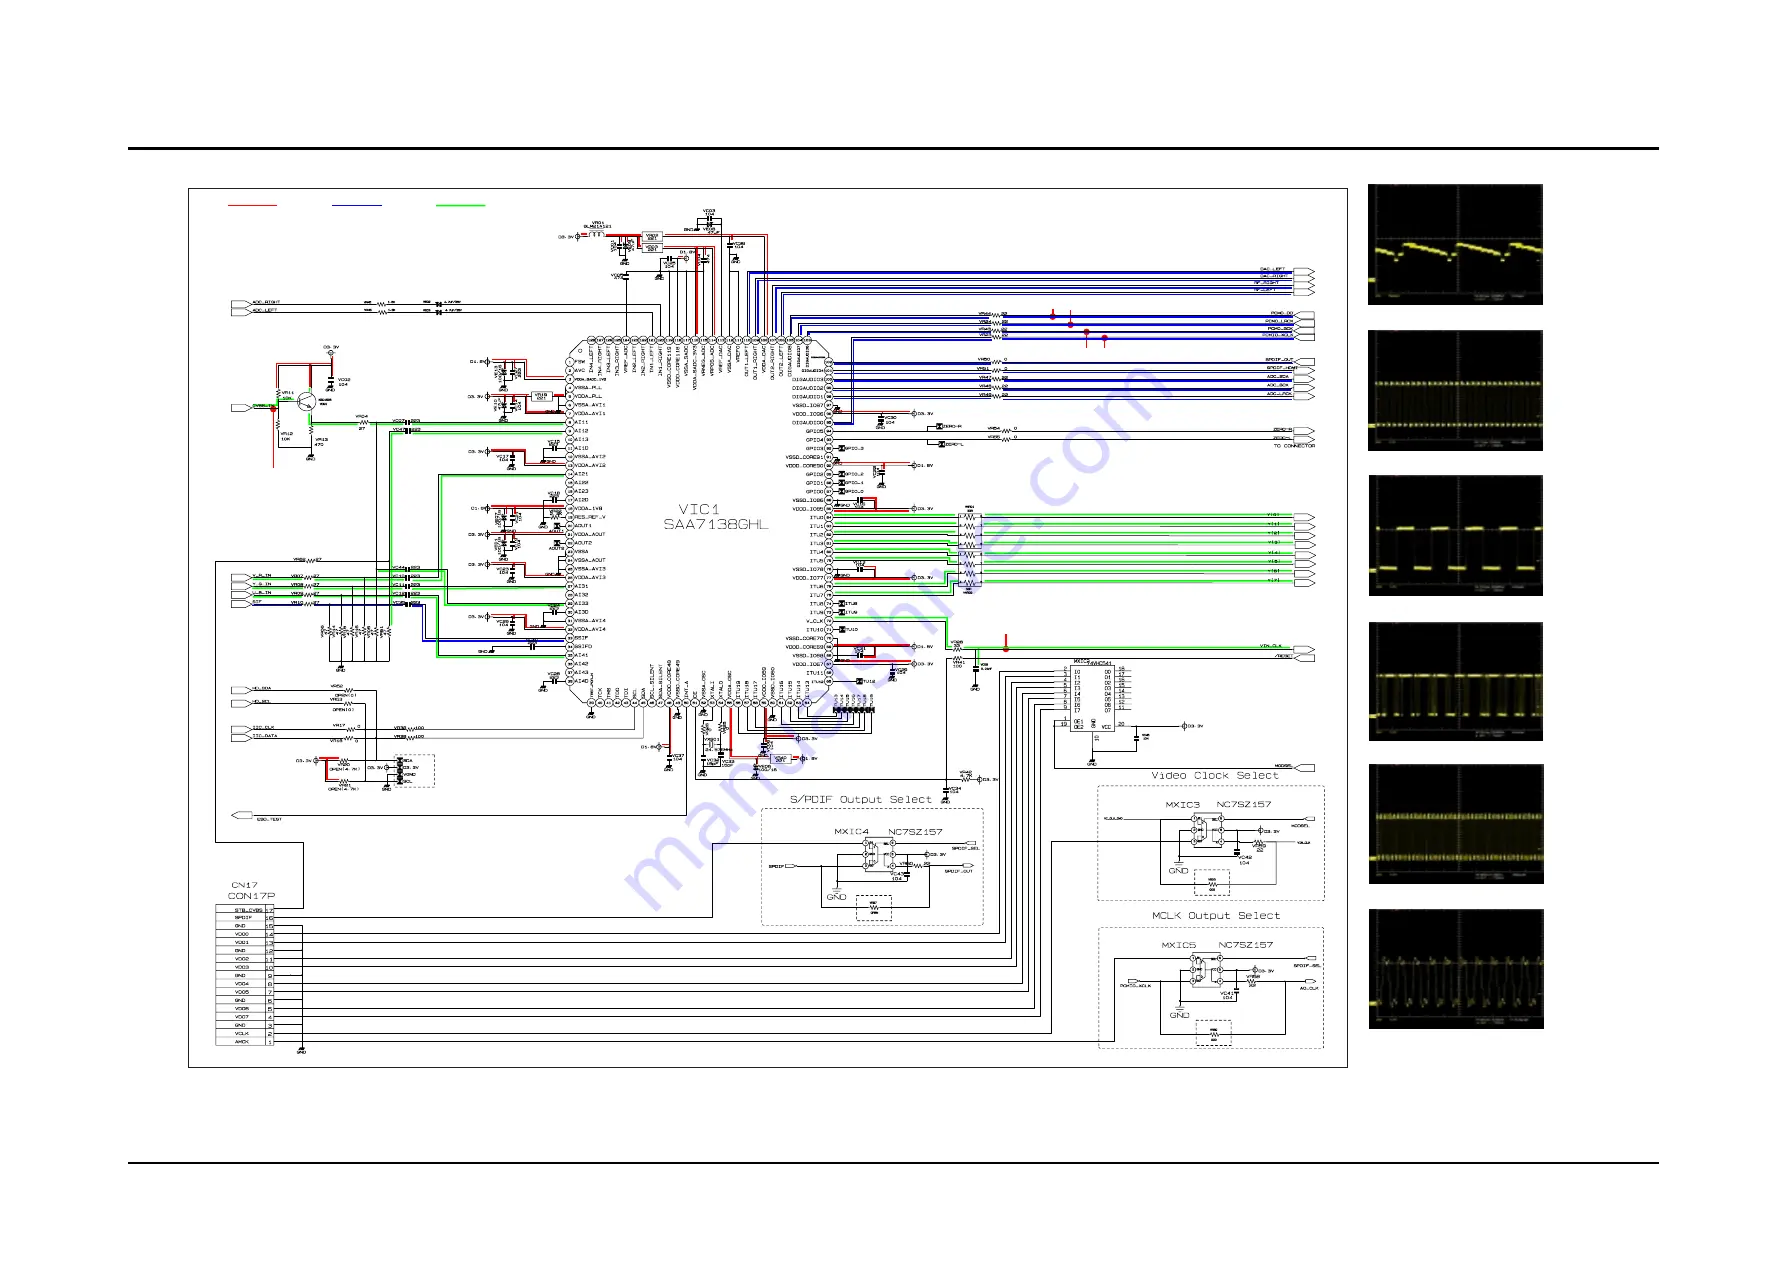The width and height of the screenshot is (1787, 1263).
Task: Click the TO CONNECTOR note
Action: [x=1294, y=446]
